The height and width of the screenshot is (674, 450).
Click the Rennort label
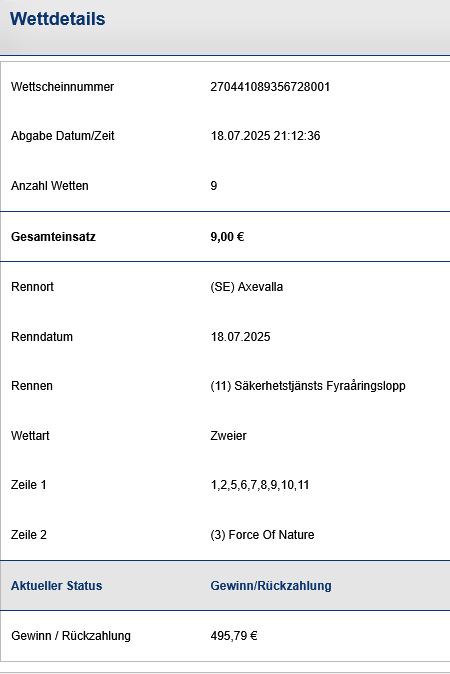click(x=32, y=287)
